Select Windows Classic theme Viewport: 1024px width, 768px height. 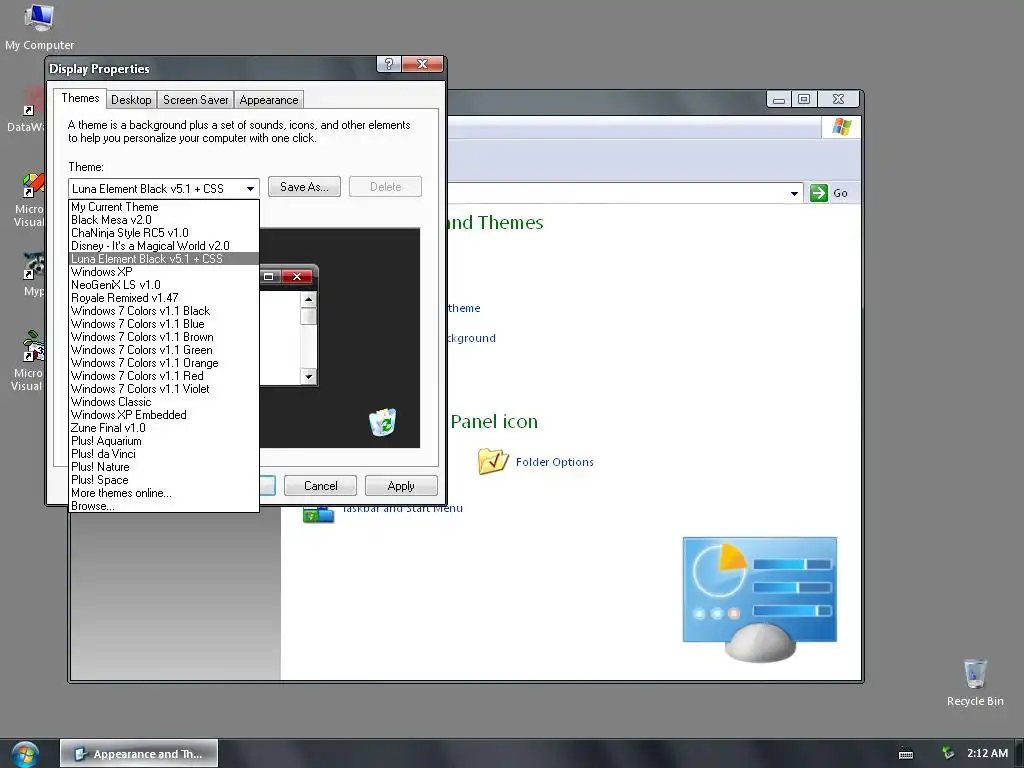click(x=164, y=402)
